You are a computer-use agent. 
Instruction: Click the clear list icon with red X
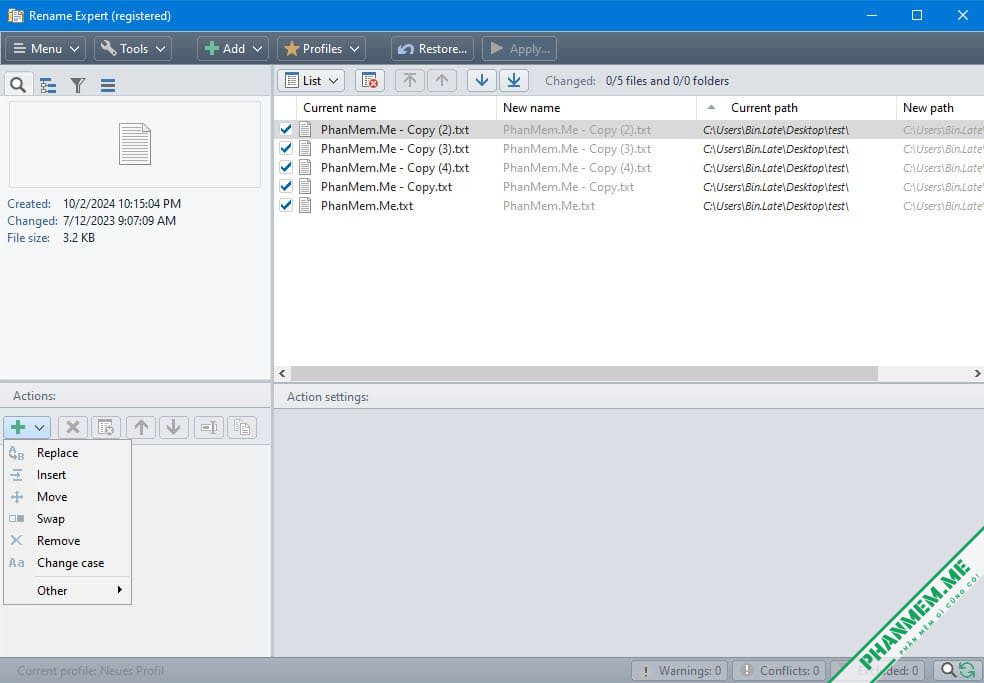[x=370, y=80]
